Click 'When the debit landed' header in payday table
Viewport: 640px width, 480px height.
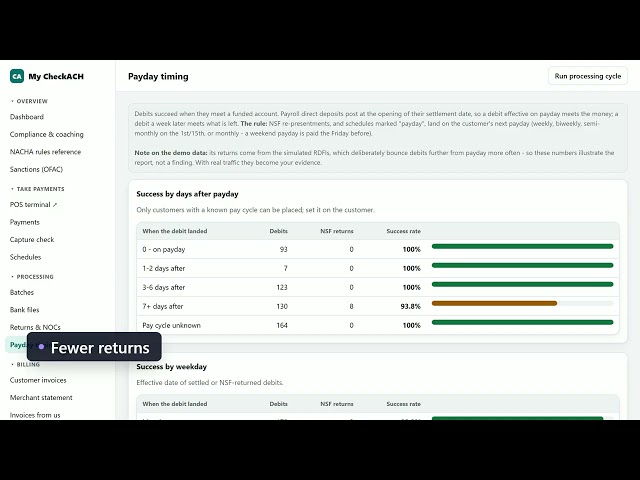175,231
